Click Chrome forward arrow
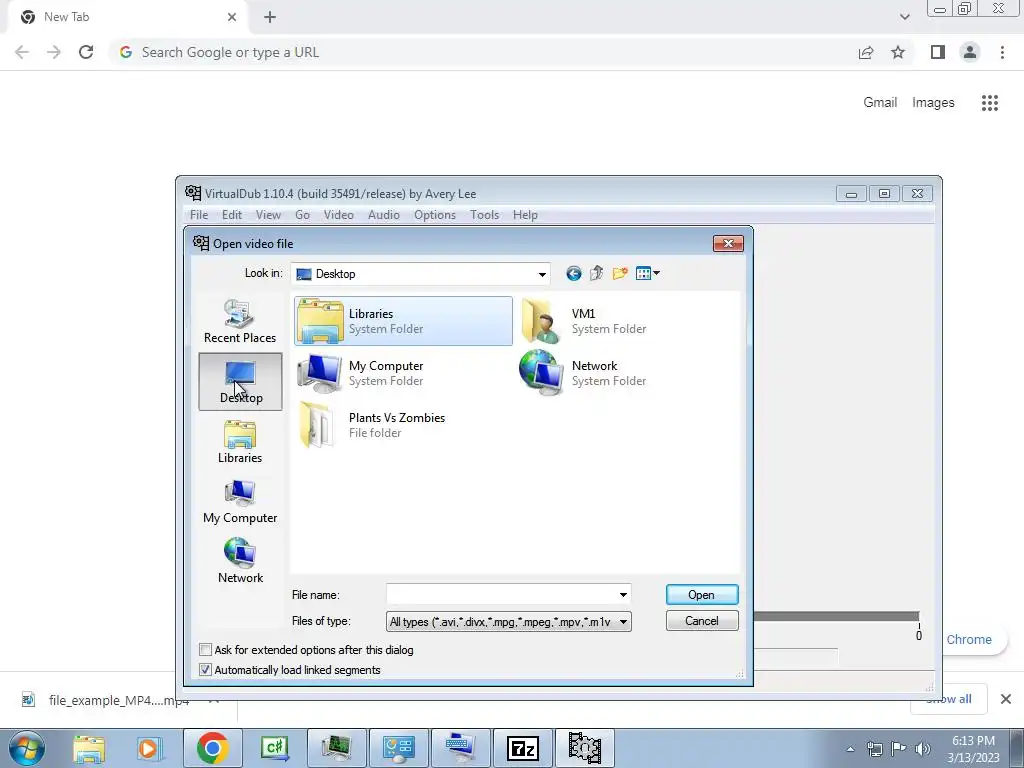Image resolution: width=1024 pixels, height=768 pixels. point(54,52)
